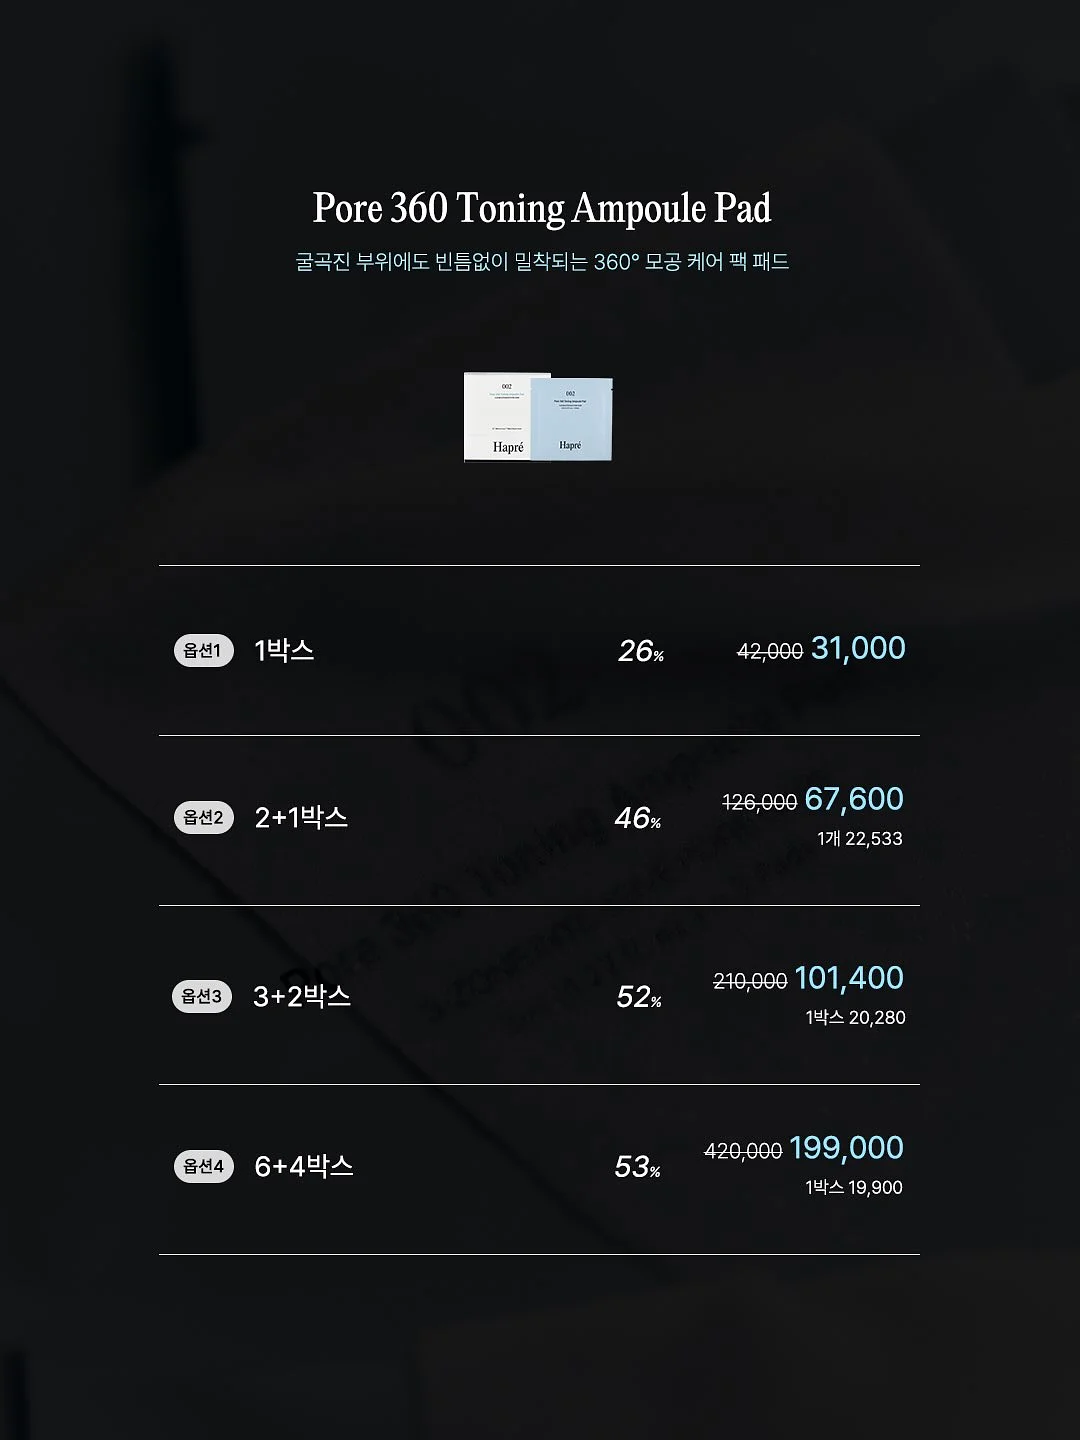The height and width of the screenshot is (1440, 1080).
Task: Choose the 2+1박스 option label
Action: click(x=301, y=817)
